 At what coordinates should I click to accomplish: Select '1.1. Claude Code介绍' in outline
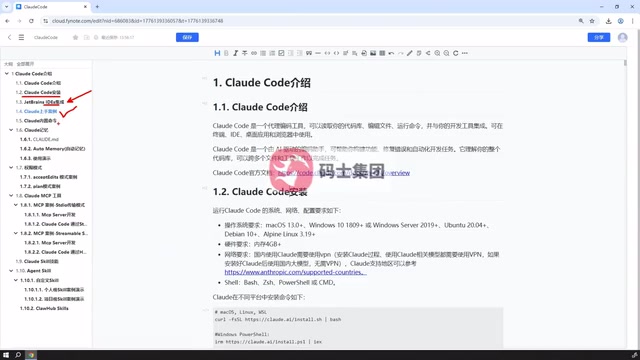38,83
